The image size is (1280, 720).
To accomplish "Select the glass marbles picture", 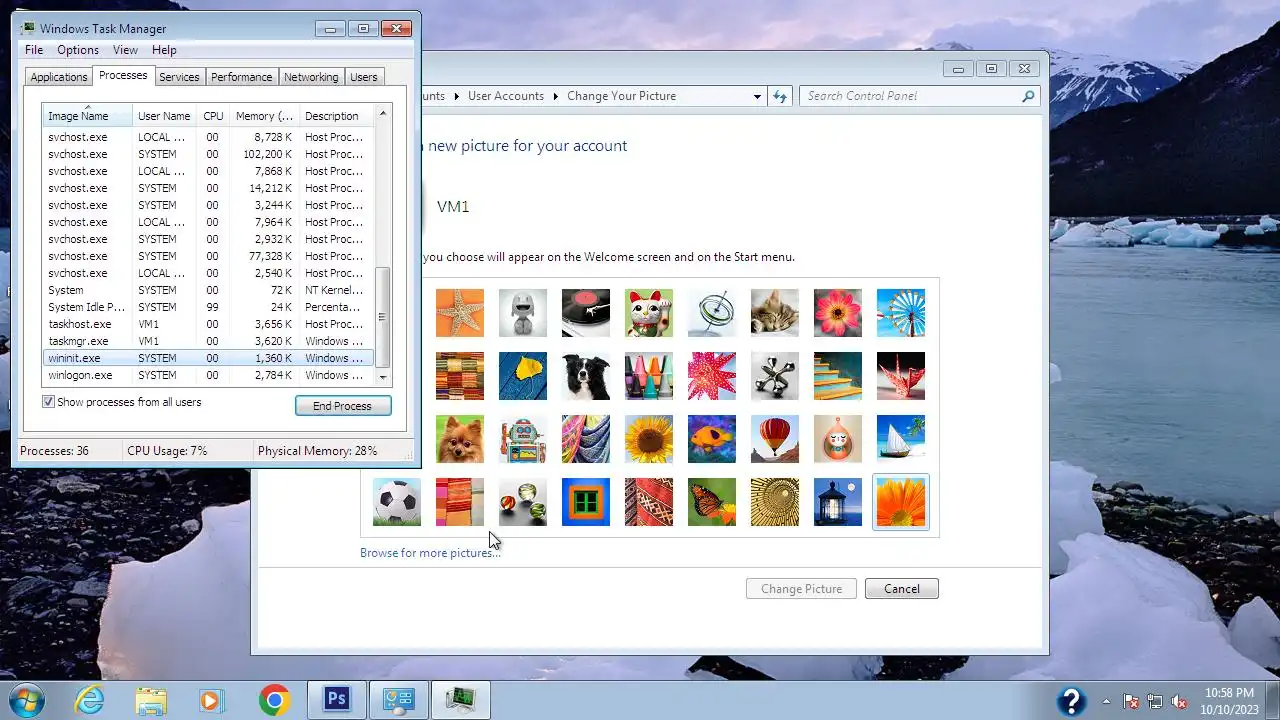I will pyautogui.click(x=523, y=502).
